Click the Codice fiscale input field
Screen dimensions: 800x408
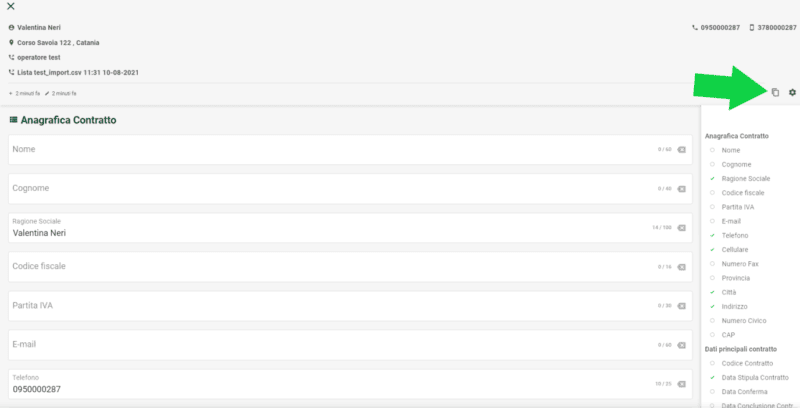(x=350, y=267)
